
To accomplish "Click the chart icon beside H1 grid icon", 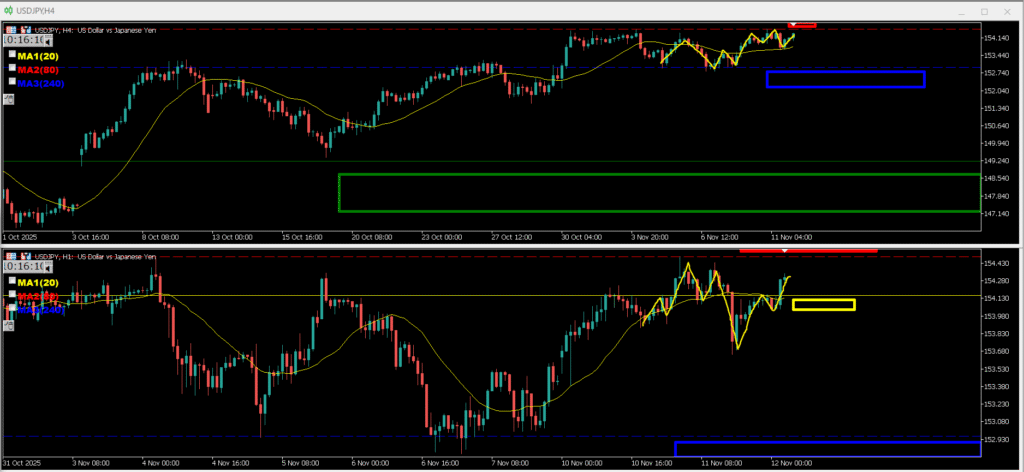I will pyautogui.click(x=24, y=257).
